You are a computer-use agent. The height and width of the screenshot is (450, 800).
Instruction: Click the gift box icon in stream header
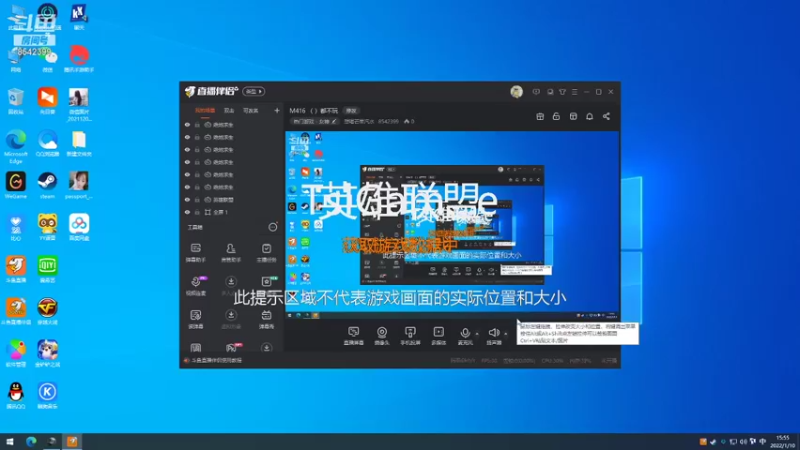540,116
